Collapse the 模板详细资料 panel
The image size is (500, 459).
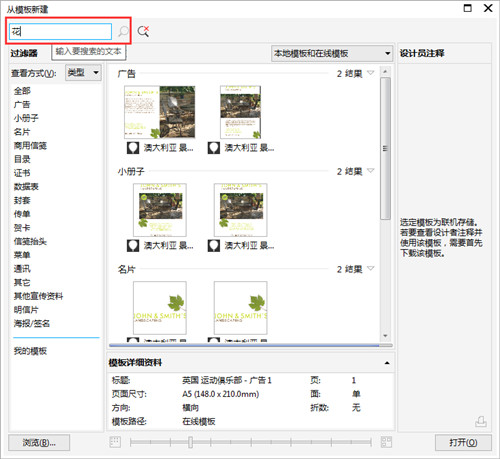coord(387,363)
